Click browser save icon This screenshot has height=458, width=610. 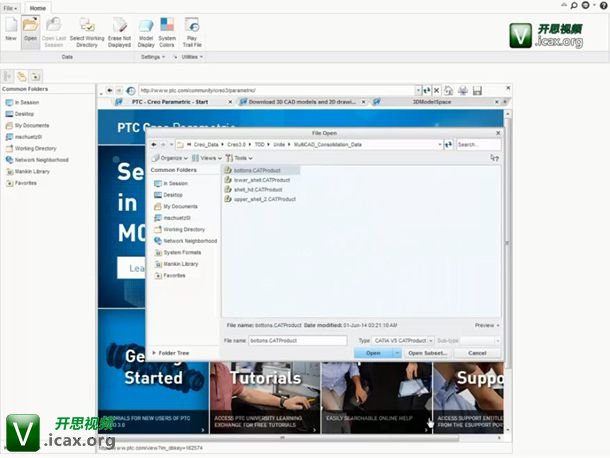coord(477,91)
